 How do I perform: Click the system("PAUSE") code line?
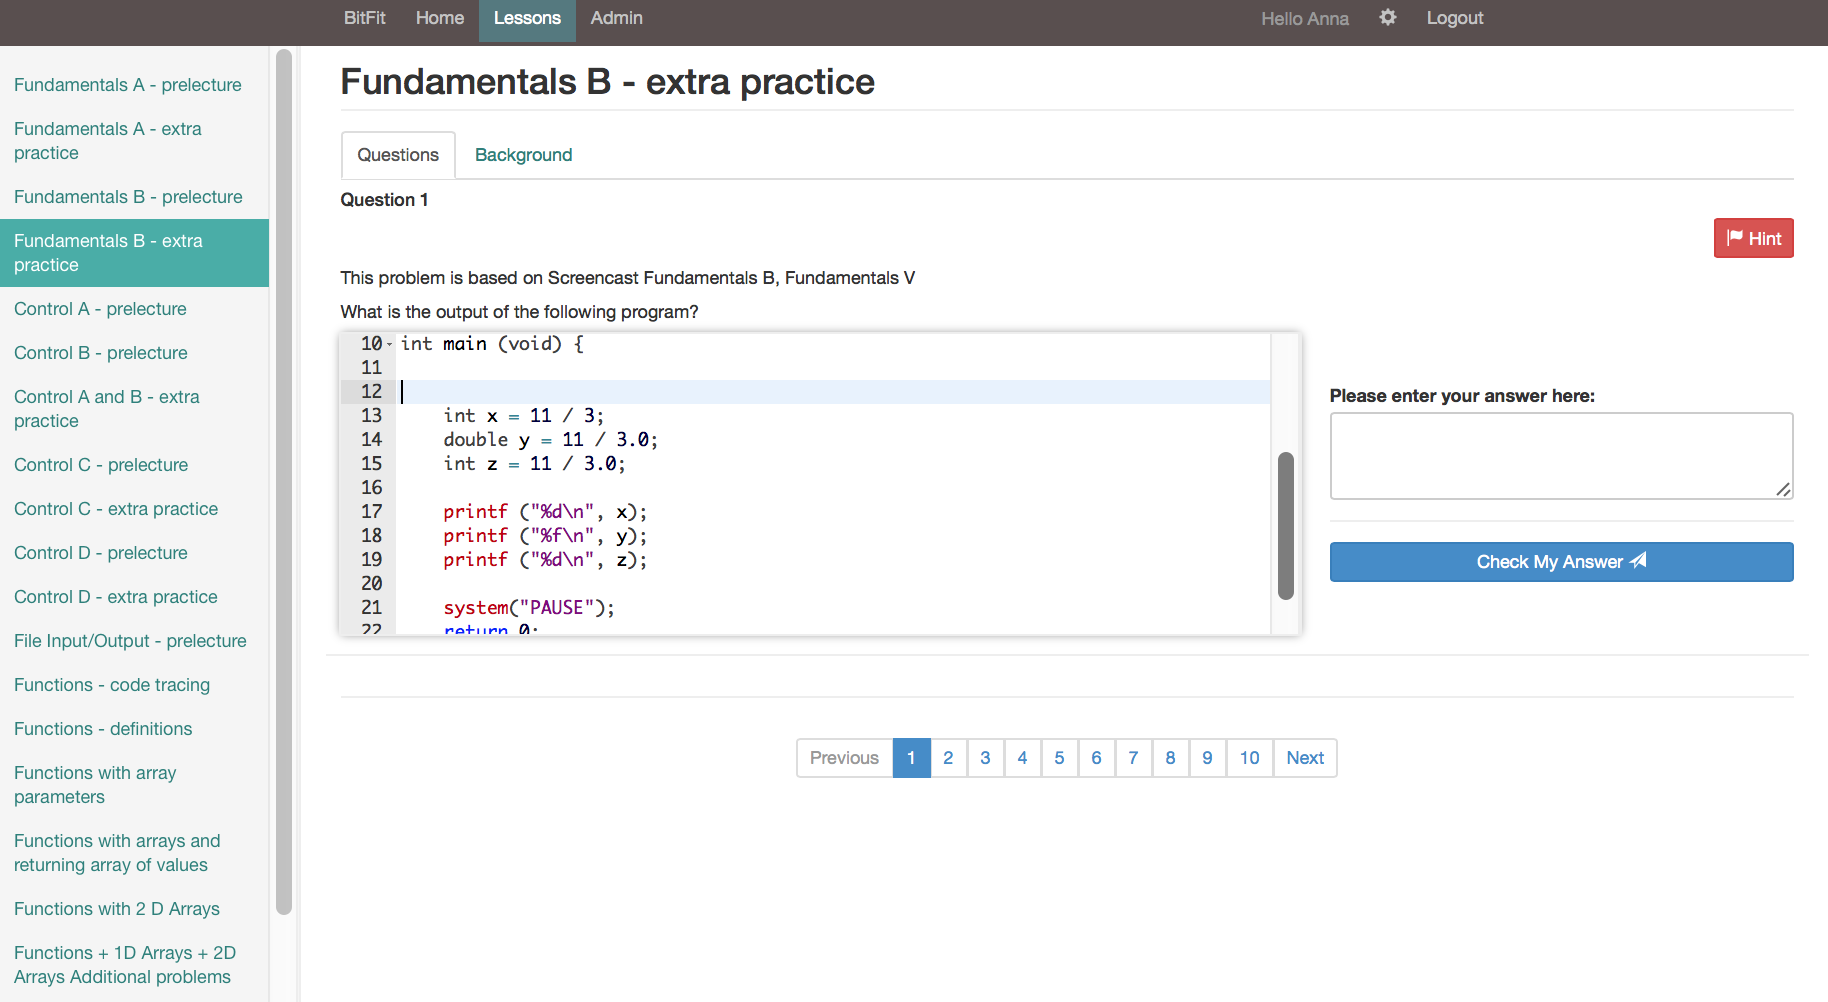[529, 608]
